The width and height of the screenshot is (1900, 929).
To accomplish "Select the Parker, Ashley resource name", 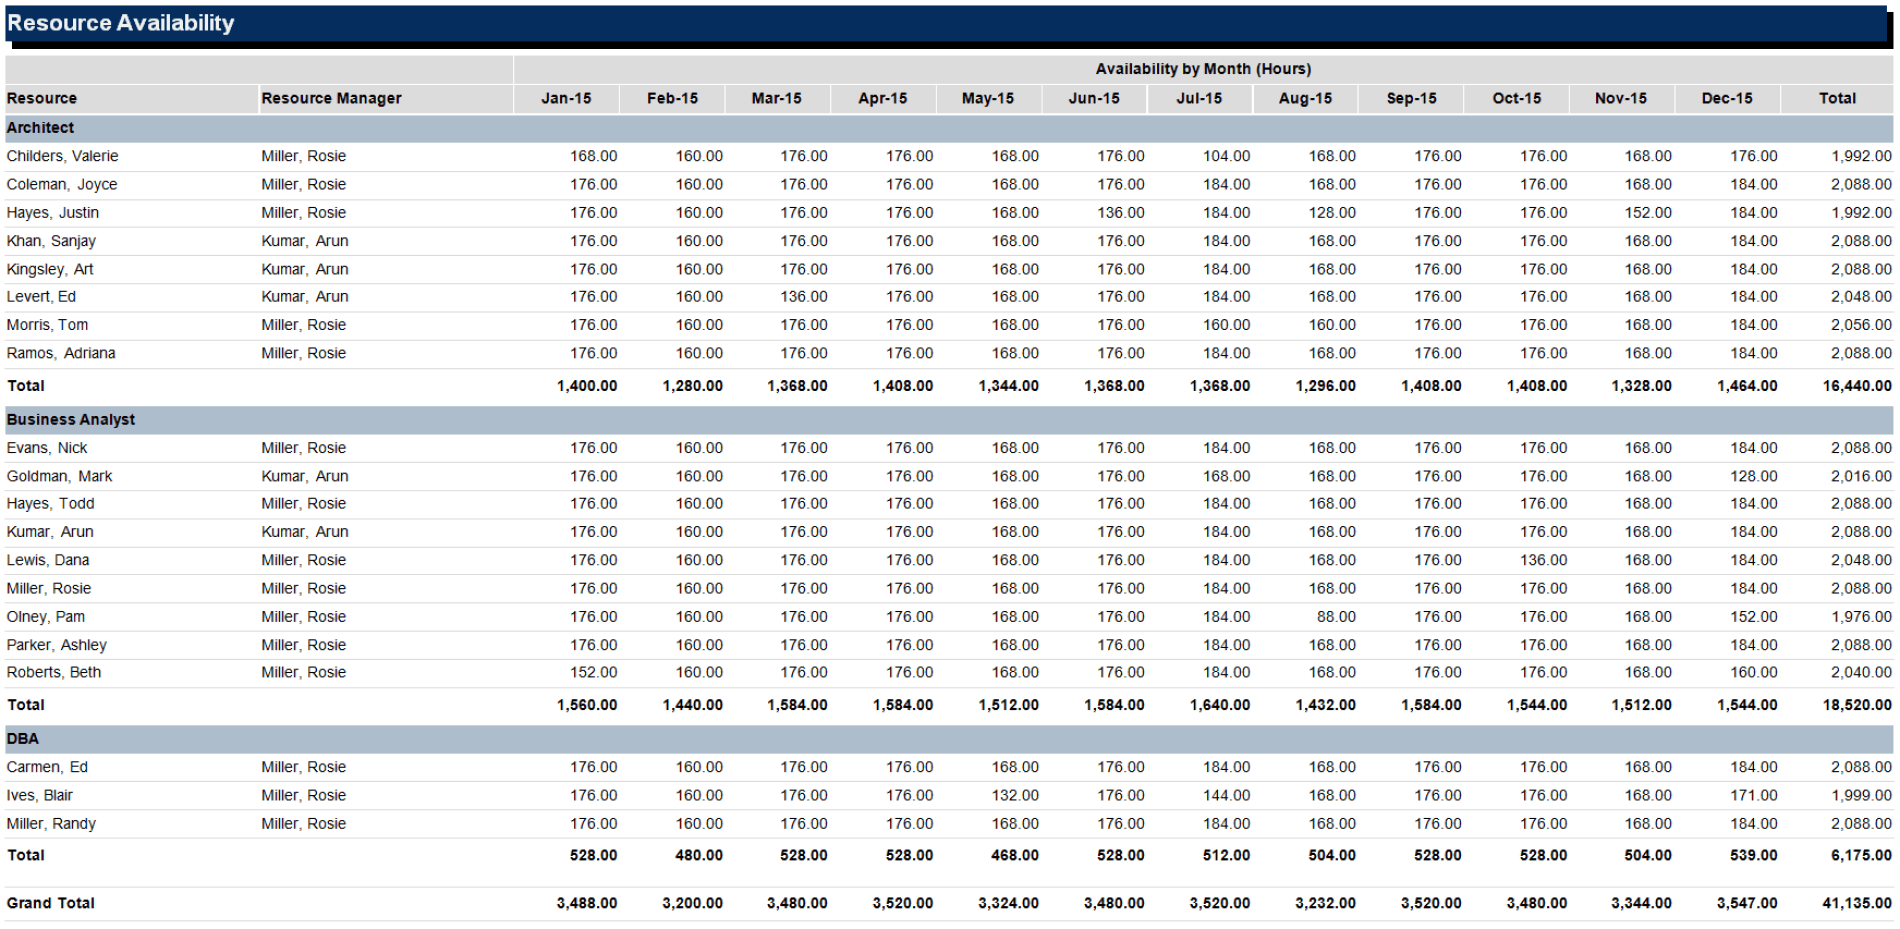I will [56, 645].
